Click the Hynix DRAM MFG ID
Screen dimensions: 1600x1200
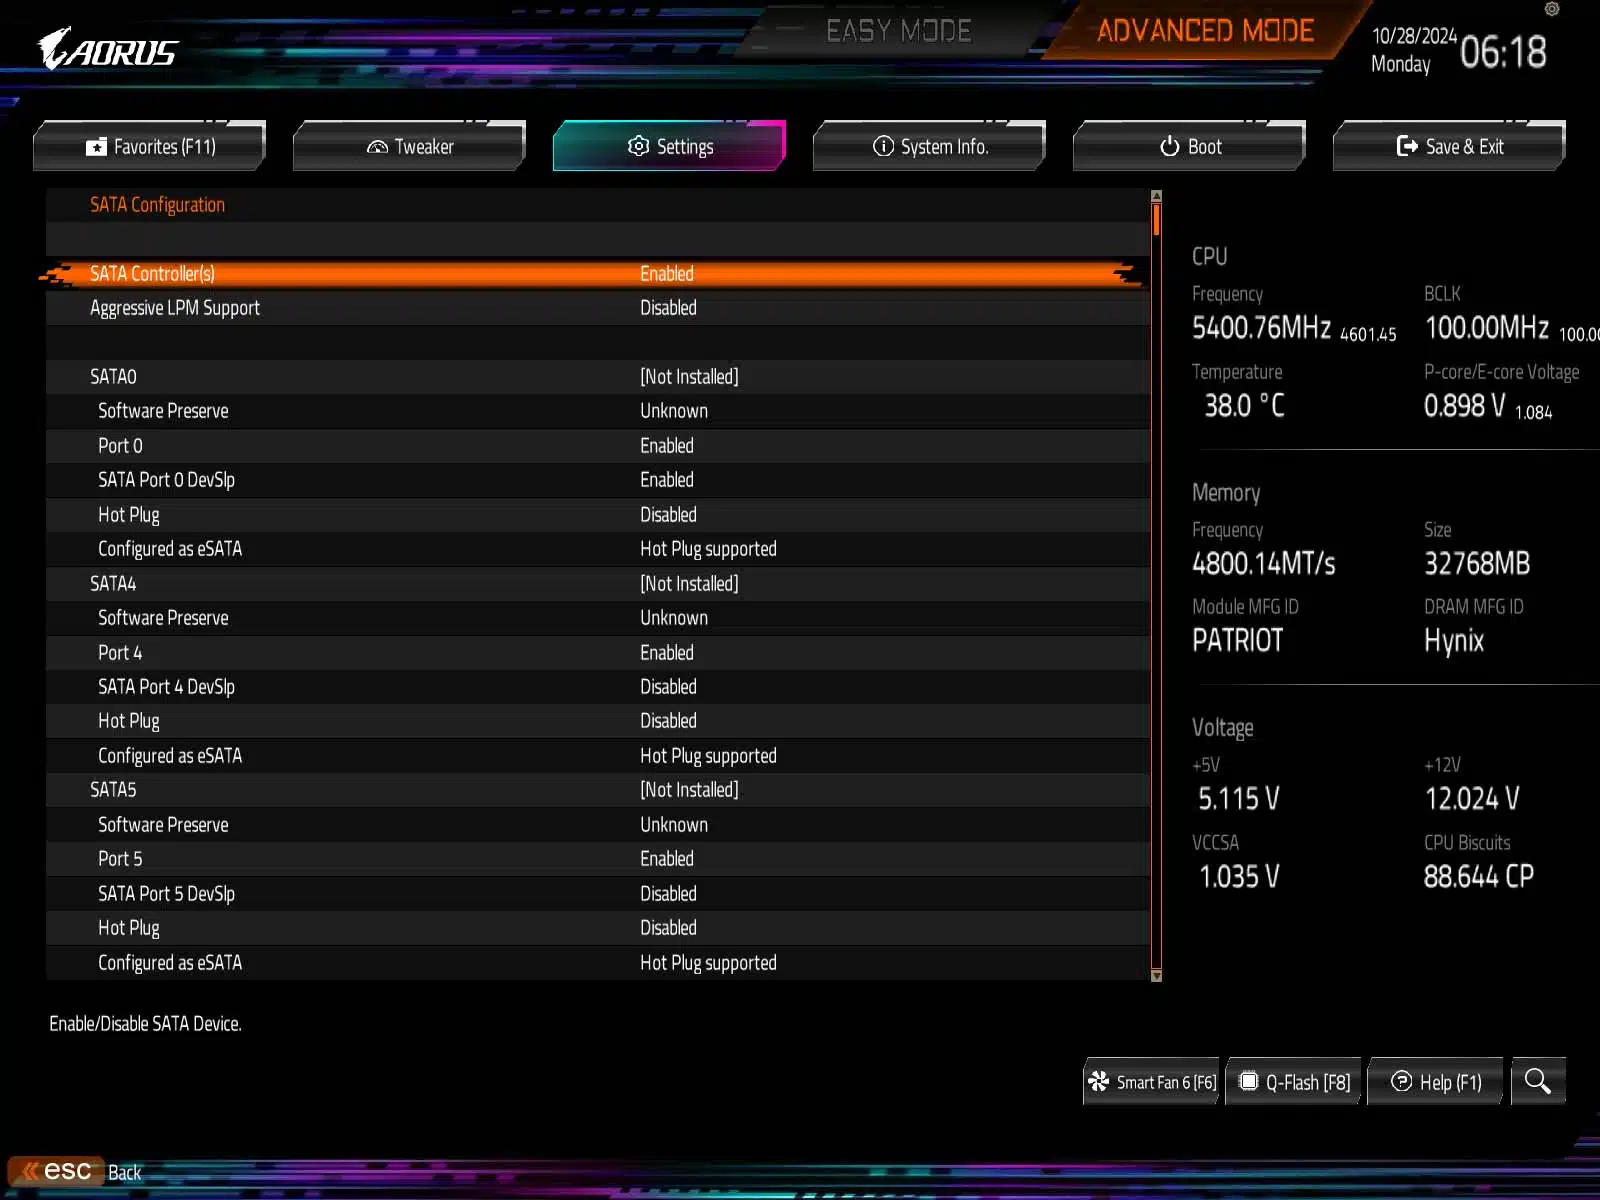pos(1454,640)
